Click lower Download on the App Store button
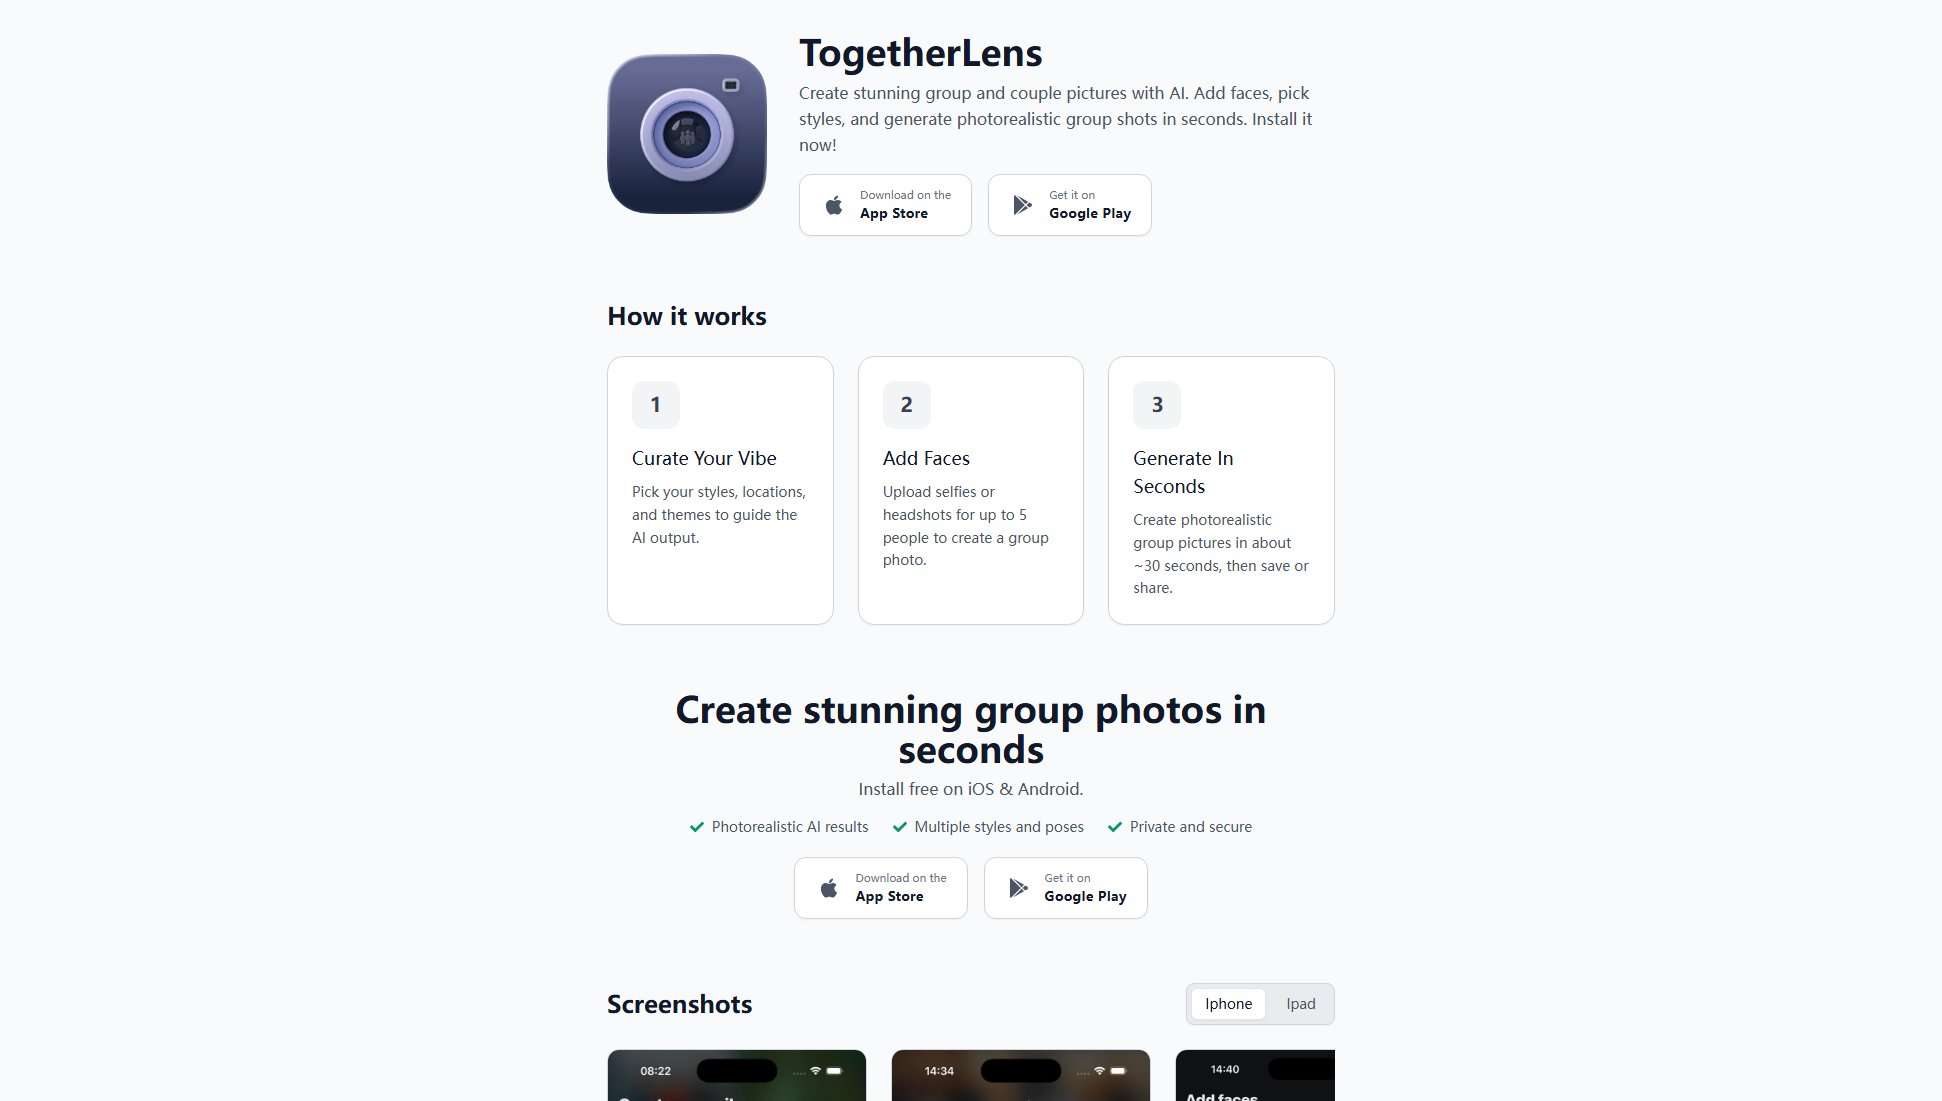This screenshot has height=1101, width=1942. click(x=881, y=888)
